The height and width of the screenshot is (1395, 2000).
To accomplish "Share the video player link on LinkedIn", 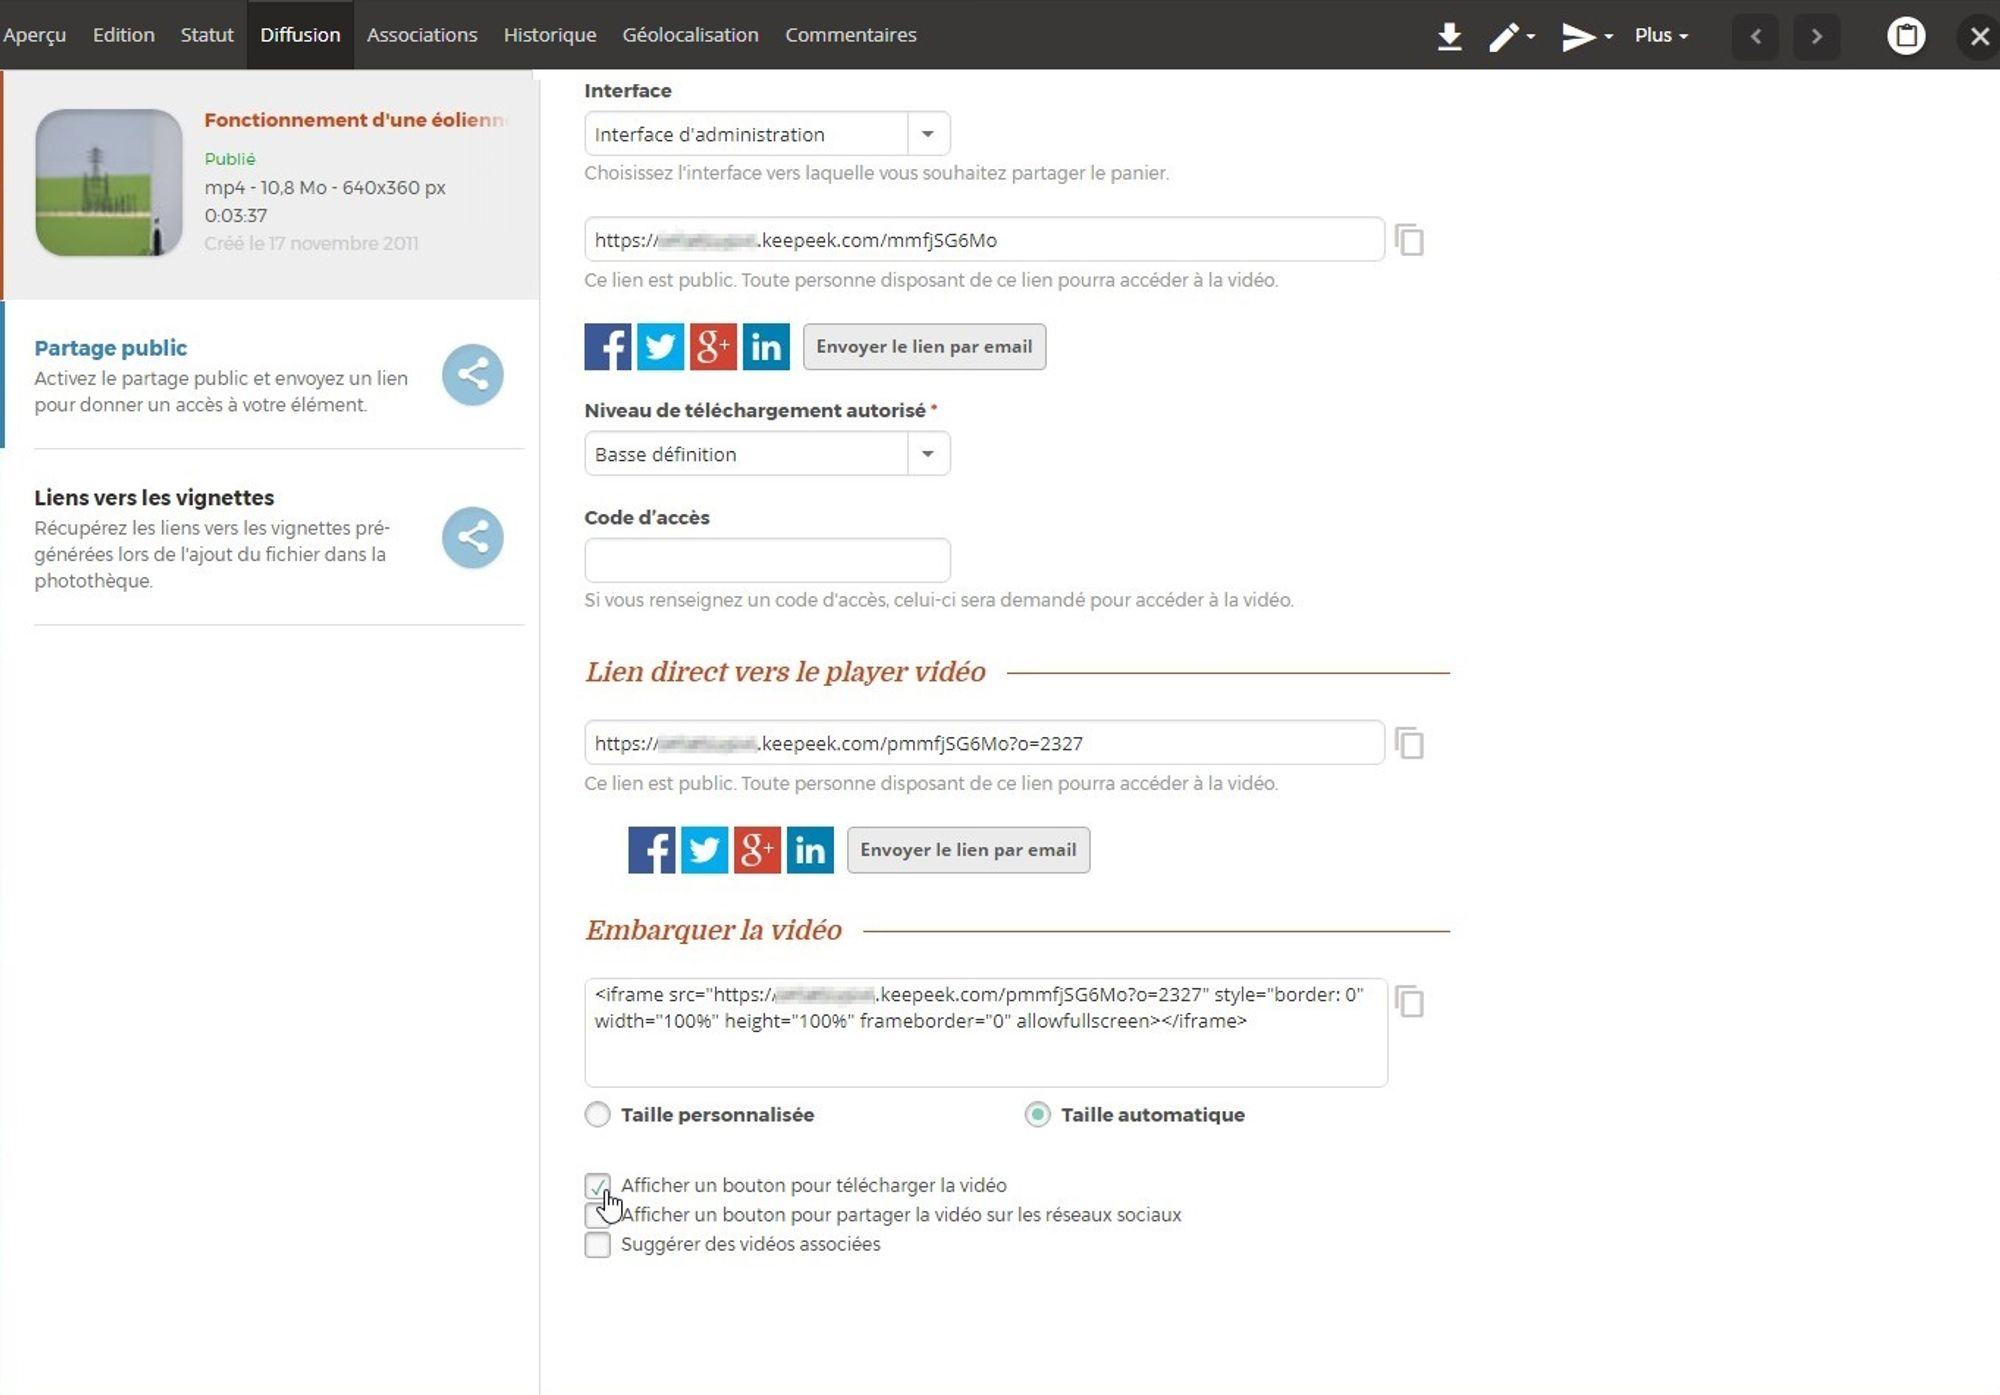I will (x=809, y=850).
